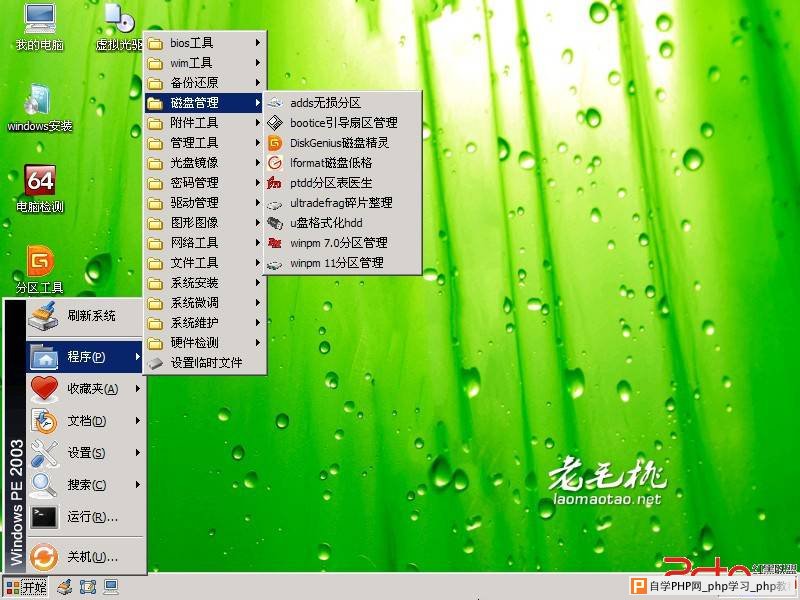
Task: Select the 程序(P) start menu item
Action: (85, 357)
